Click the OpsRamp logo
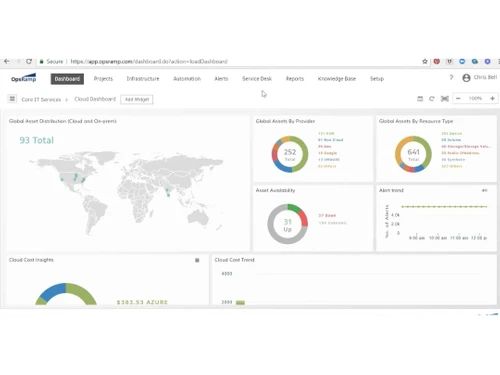This screenshot has width=500, height=375. pos(23,78)
